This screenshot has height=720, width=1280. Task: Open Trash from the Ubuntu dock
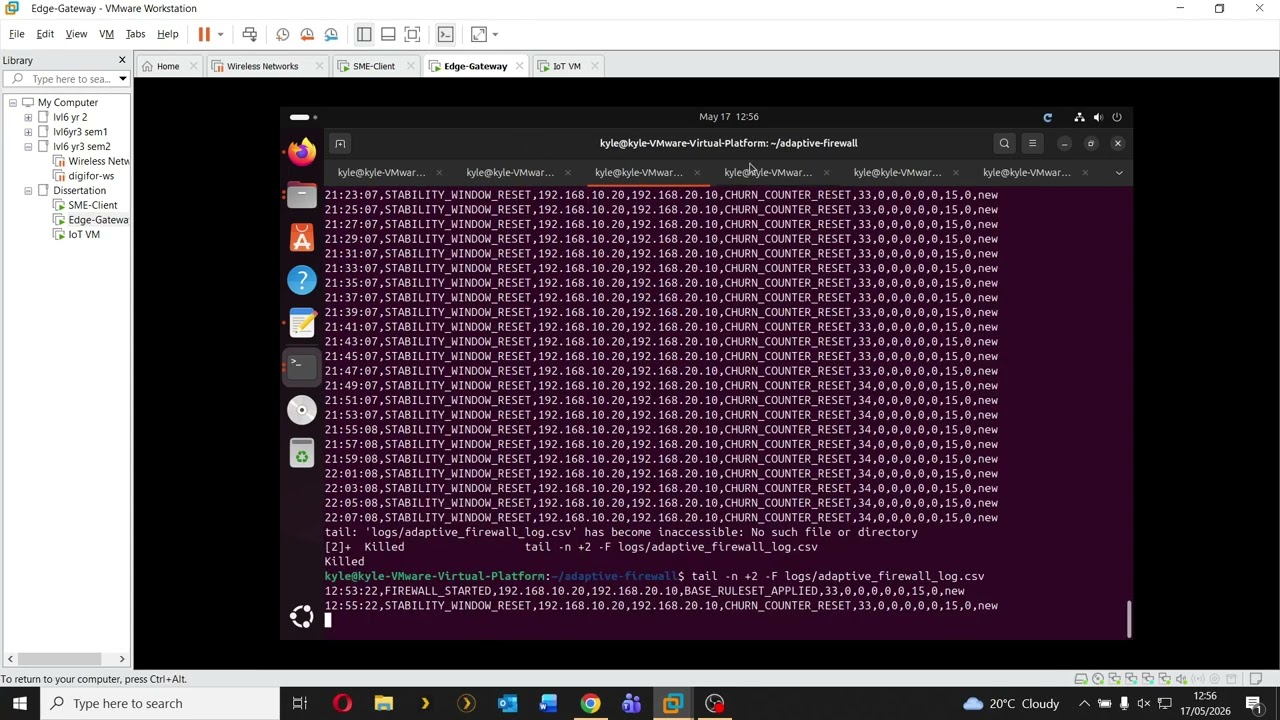pyautogui.click(x=301, y=454)
